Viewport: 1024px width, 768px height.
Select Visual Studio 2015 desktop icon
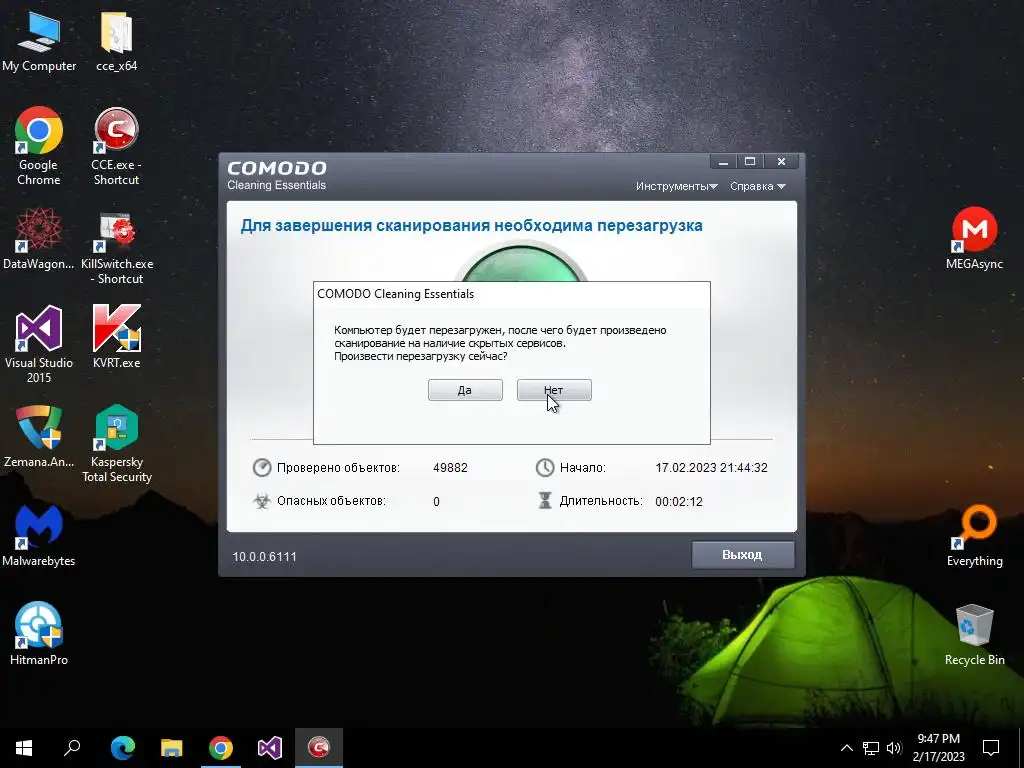(39, 344)
